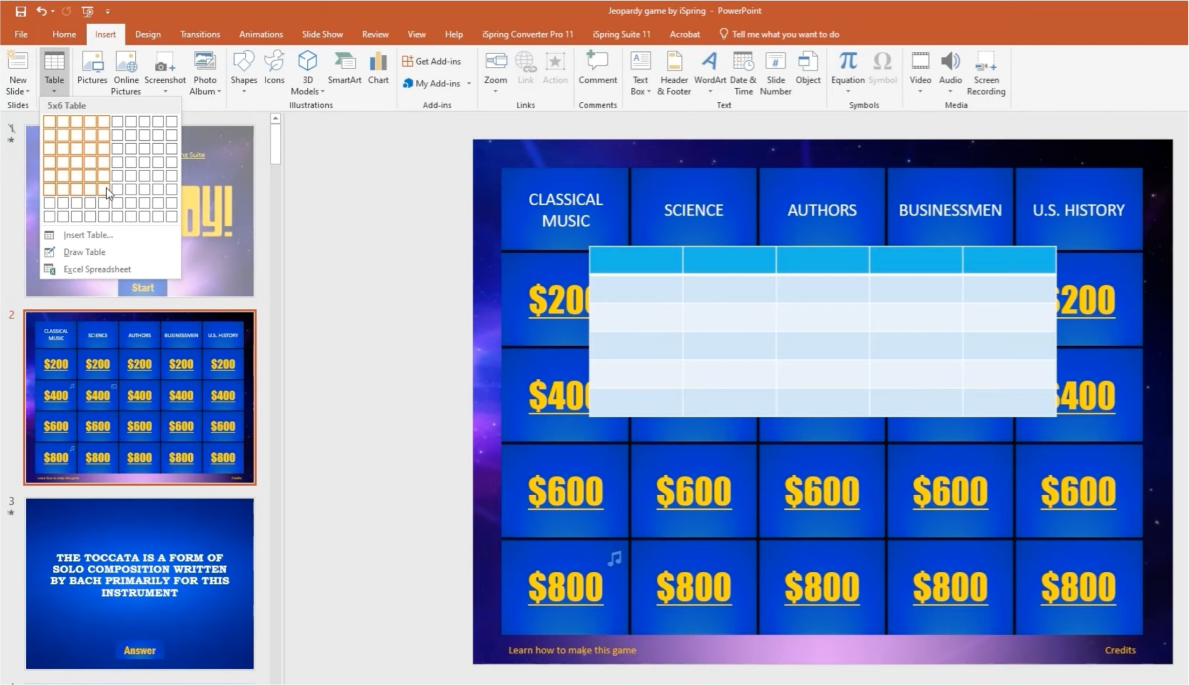This screenshot has width=1189, height=685.
Task: Choose Insert Table... from the menu
Action: coord(88,235)
